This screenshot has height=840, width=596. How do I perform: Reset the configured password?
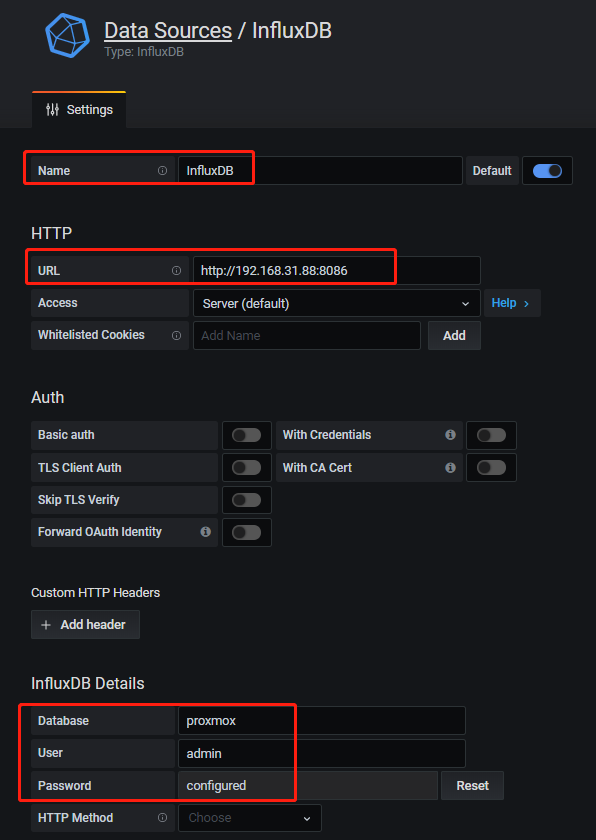pos(471,785)
